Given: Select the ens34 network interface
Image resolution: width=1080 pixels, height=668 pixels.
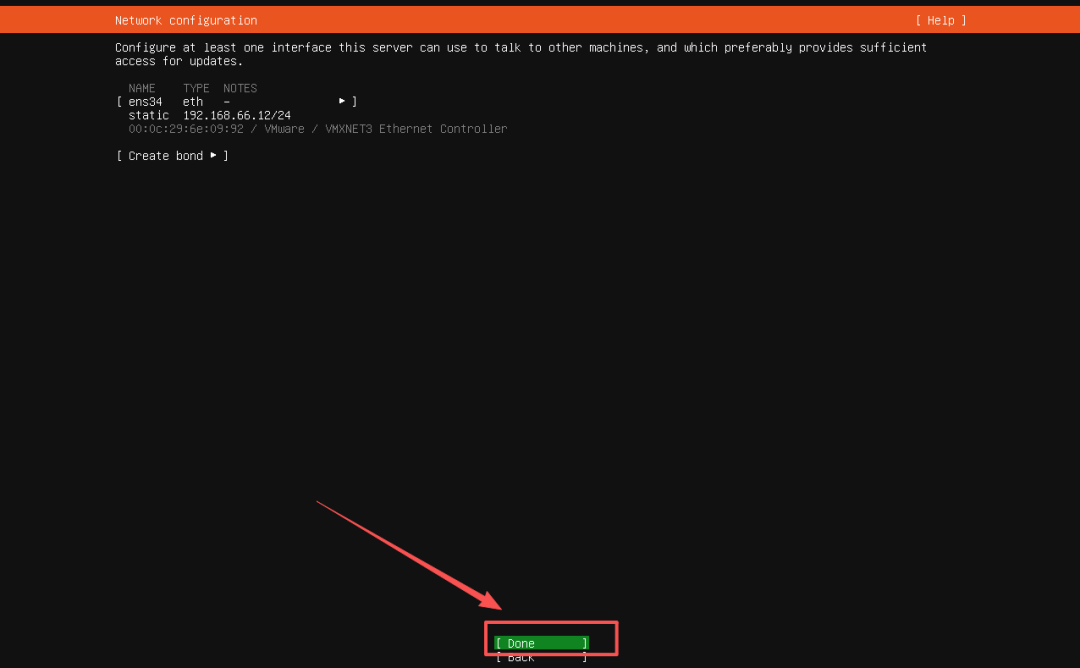Looking at the screenshot, I should 145,102.
